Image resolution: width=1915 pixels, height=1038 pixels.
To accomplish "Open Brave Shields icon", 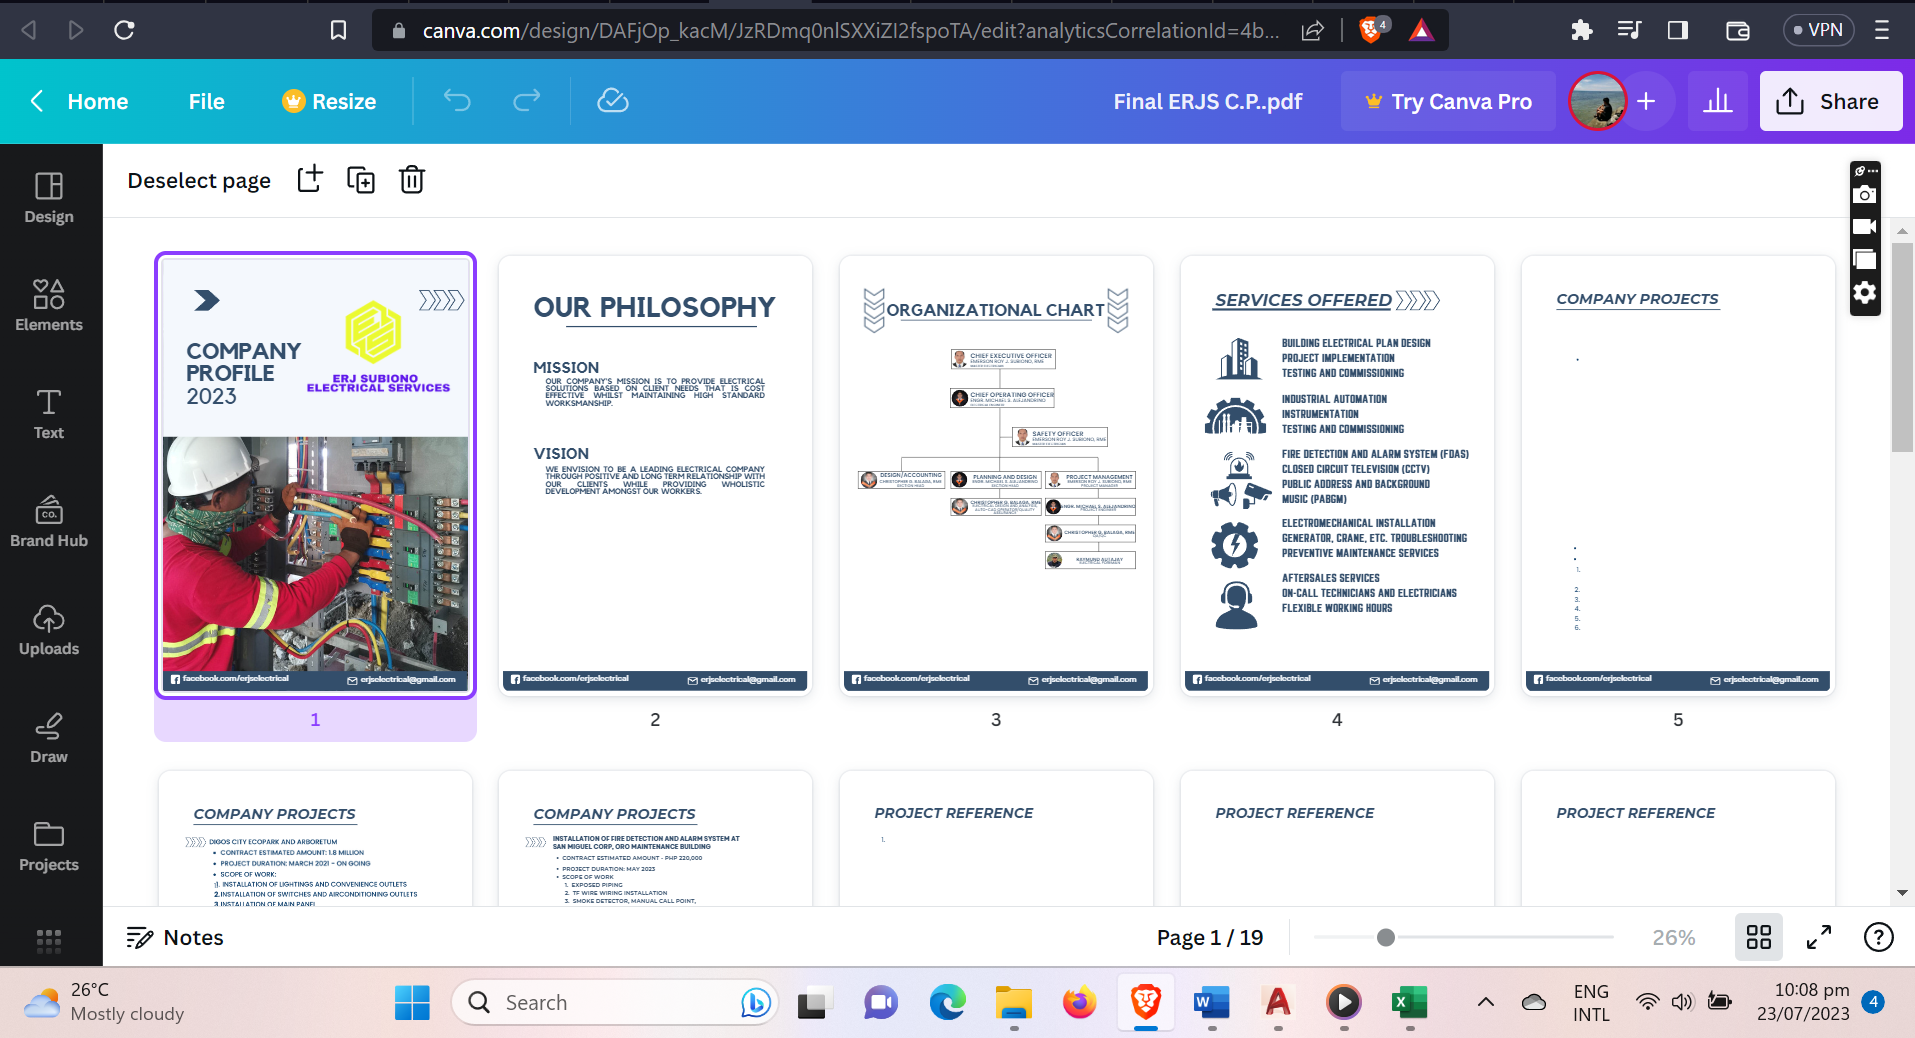I will pos(1373,30).
